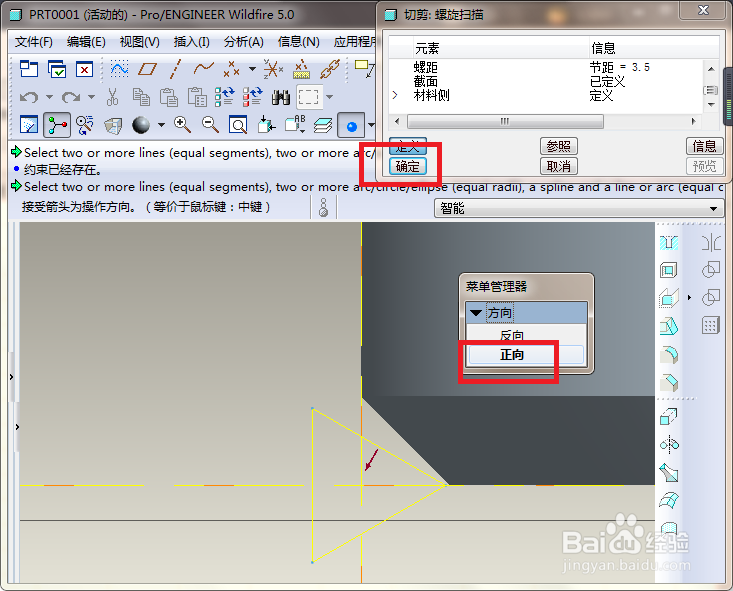Click the element list scroll-down arrow
733x591 pixels.
point(711,105)
